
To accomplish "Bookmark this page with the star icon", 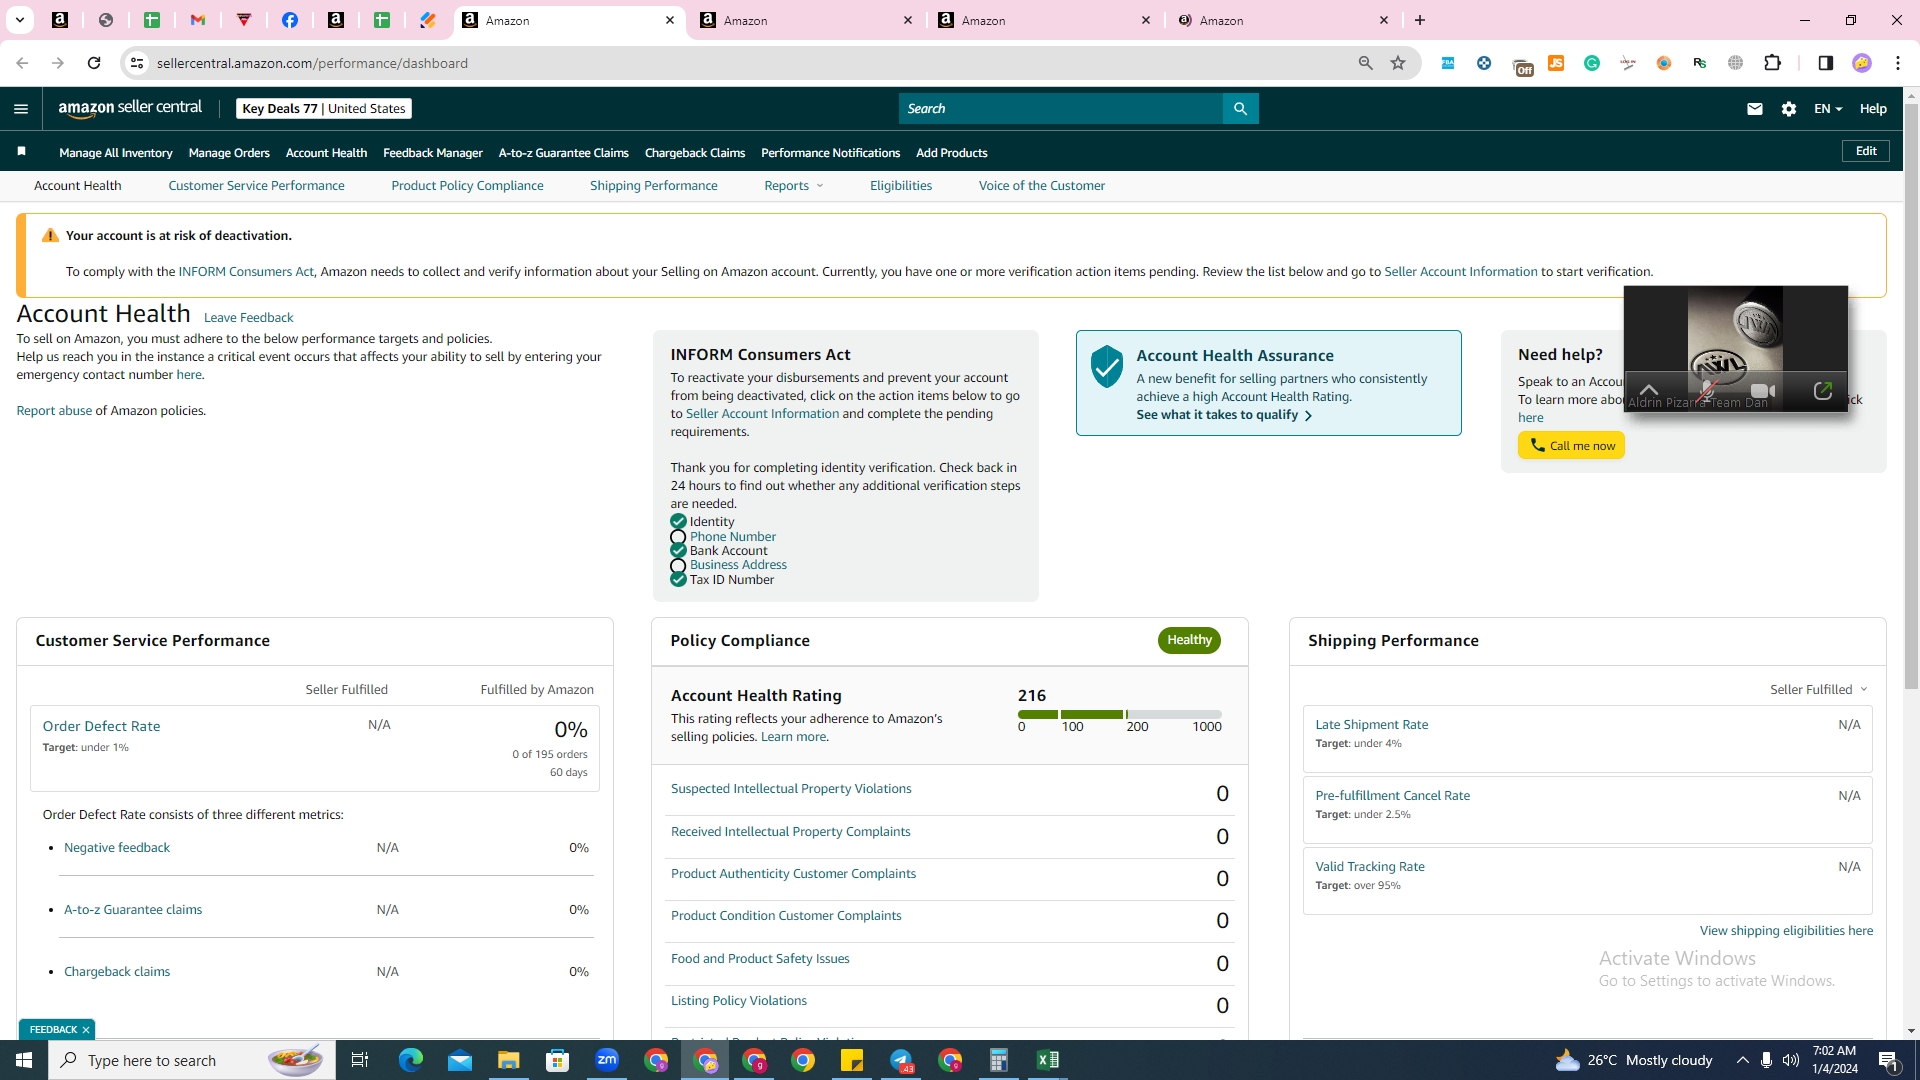I will (x=1398, y=63).
